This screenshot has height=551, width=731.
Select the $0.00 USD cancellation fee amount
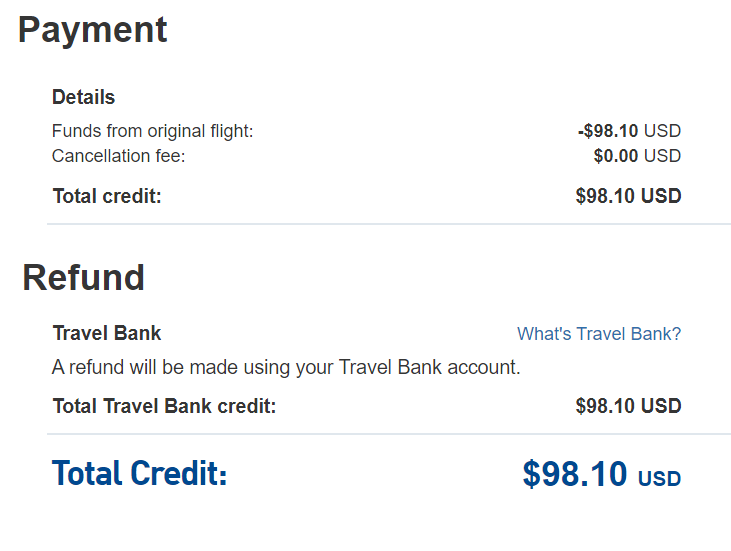coord(636,156)
